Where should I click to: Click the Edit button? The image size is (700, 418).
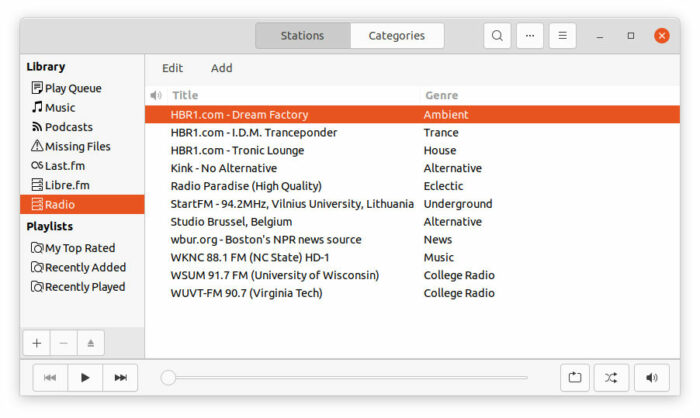coord(172,68)
